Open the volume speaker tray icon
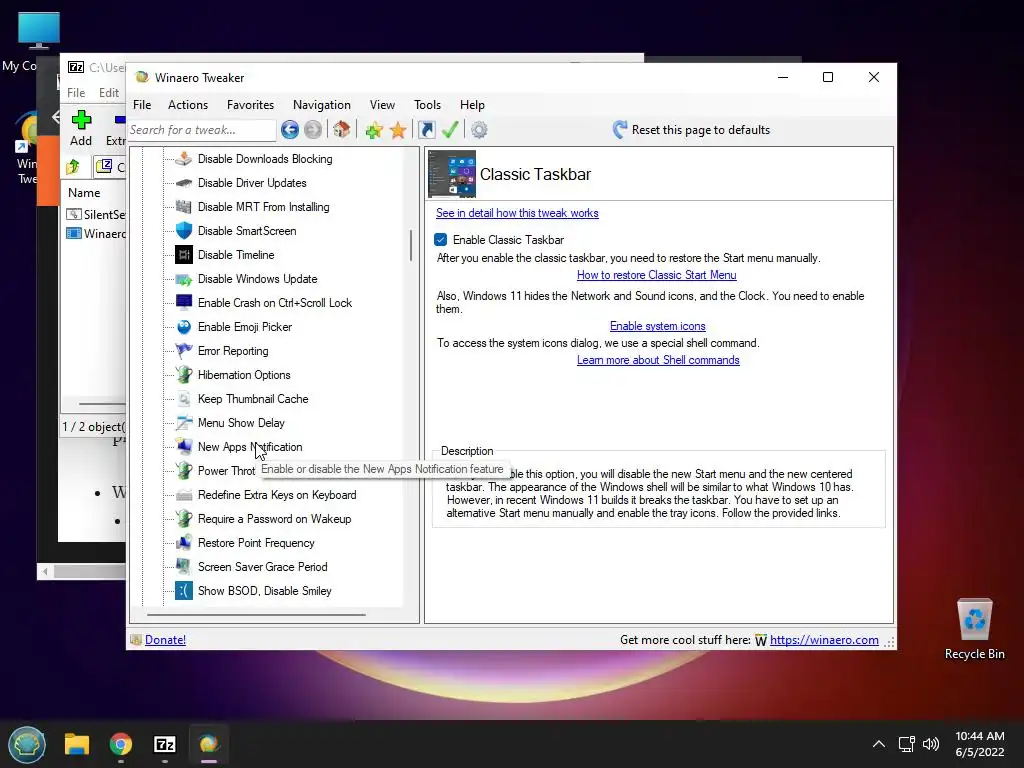1024x768 pixels. [x=931, y=744]
